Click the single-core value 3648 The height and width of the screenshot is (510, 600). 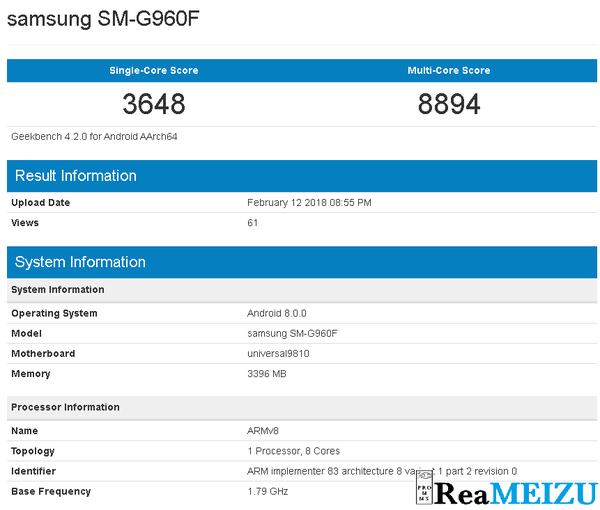pyautogui.click(x=154, y=104)
